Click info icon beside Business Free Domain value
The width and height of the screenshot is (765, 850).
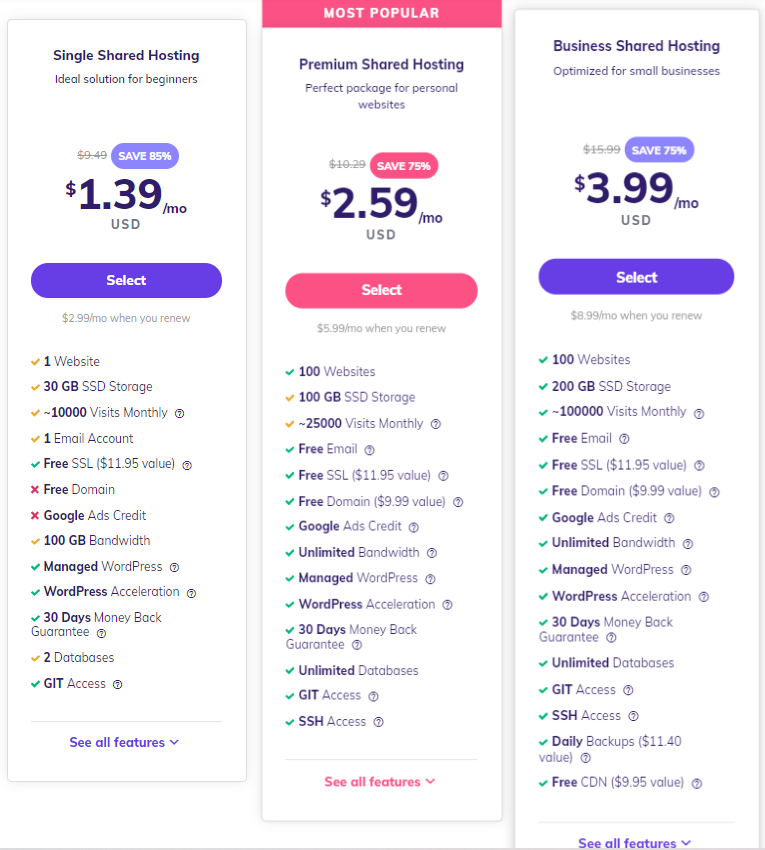(715, 492)
